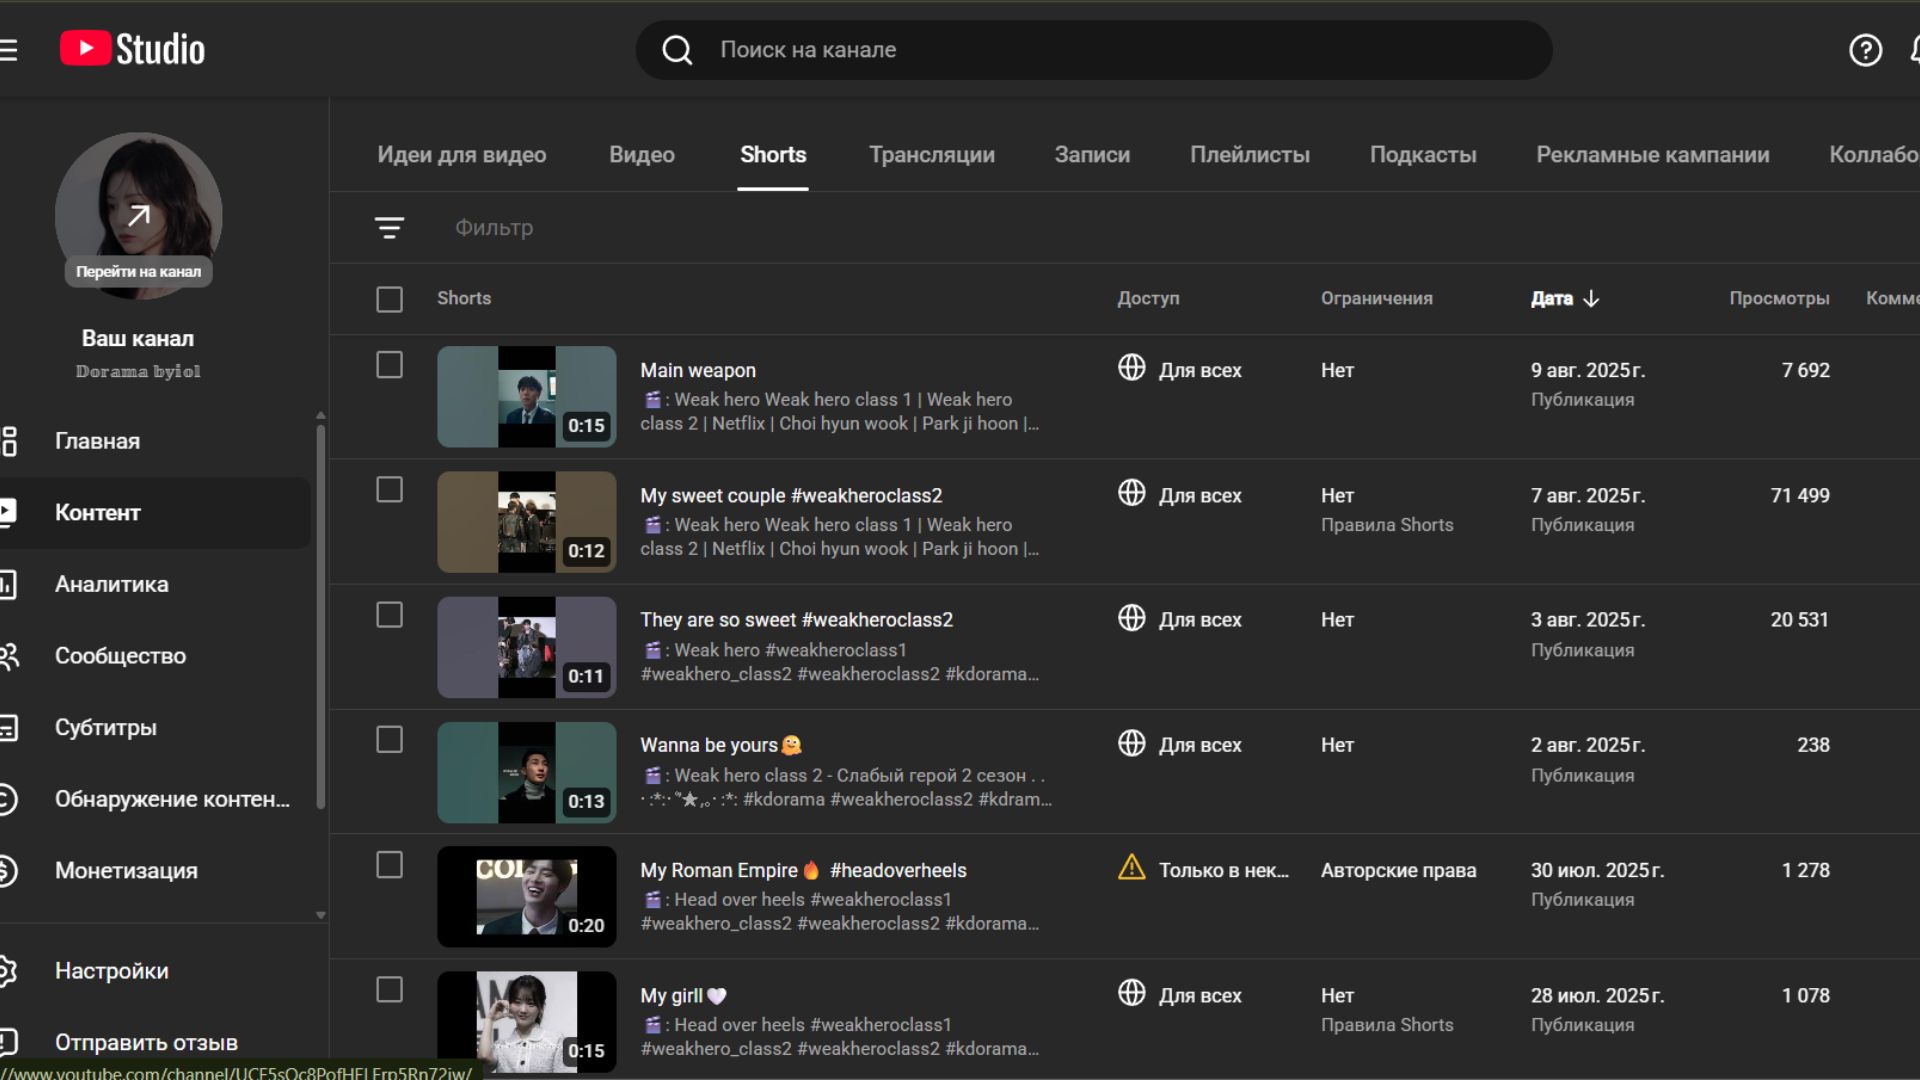The width and height of the screenshot is (1920, 1080).
Task: Click the globe icon for Main weapon
Action: tap(1131, 368)
